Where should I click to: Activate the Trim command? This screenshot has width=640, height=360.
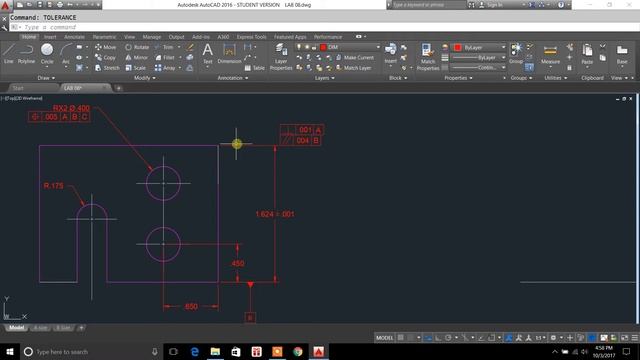pyautogui.click(x=164, y=47)
